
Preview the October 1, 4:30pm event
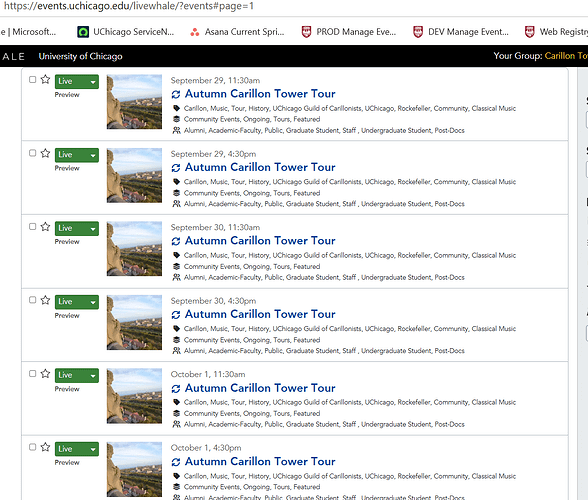coord(67,463)
